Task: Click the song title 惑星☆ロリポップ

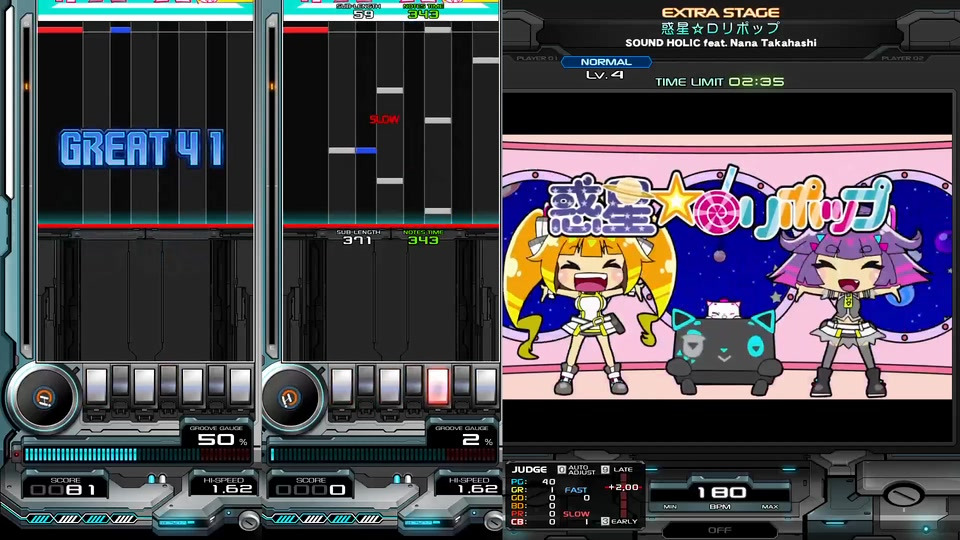Action: pos(721,28)
